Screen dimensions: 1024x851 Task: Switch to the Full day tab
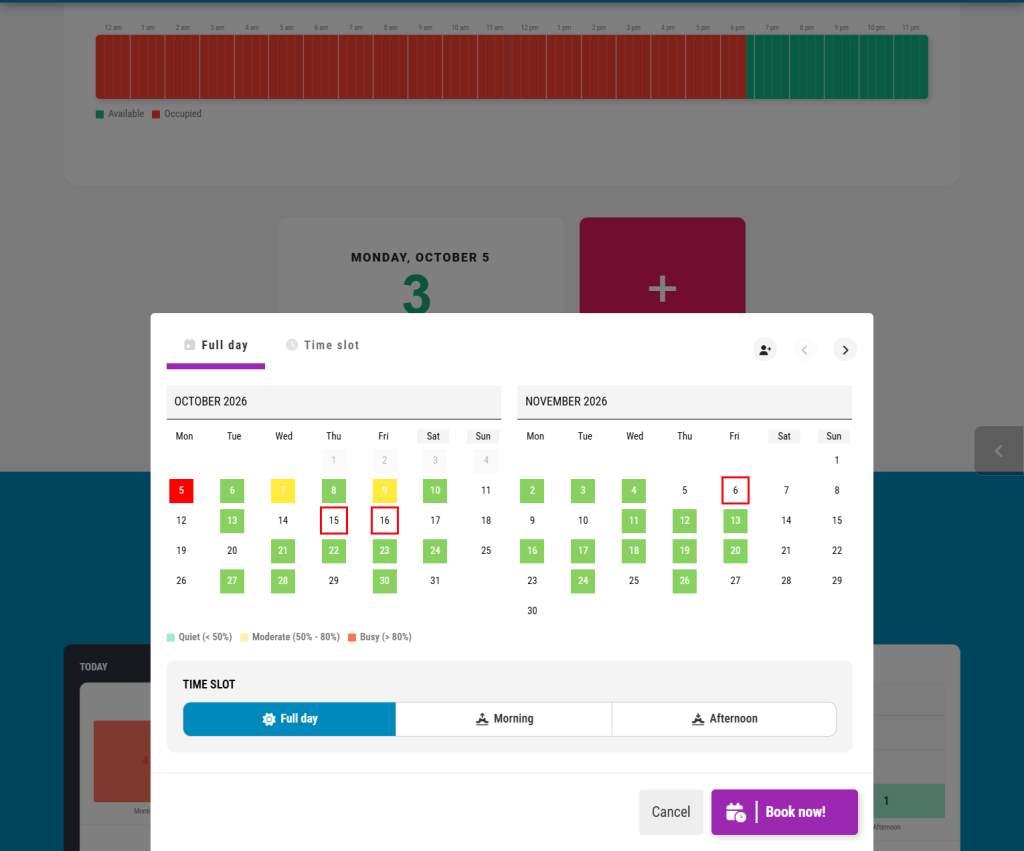point(216,345)
